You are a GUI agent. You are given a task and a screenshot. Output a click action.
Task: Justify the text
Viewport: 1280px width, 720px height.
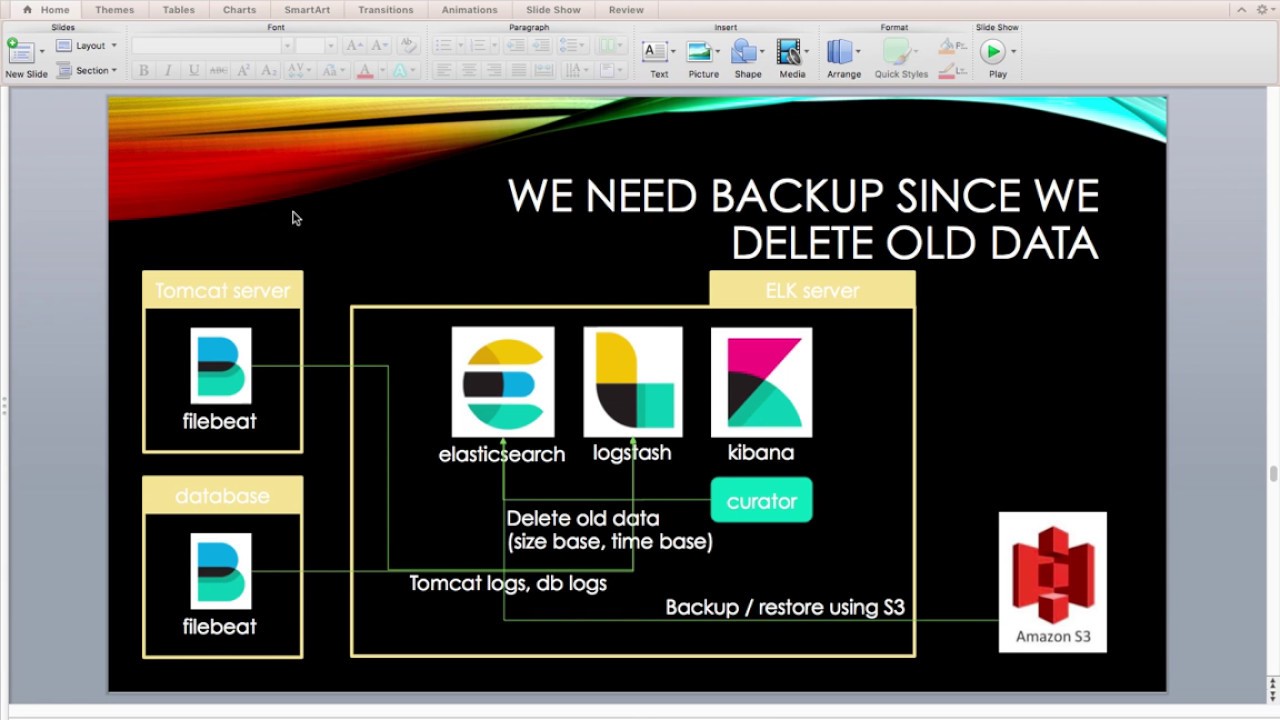click(518, 70)
